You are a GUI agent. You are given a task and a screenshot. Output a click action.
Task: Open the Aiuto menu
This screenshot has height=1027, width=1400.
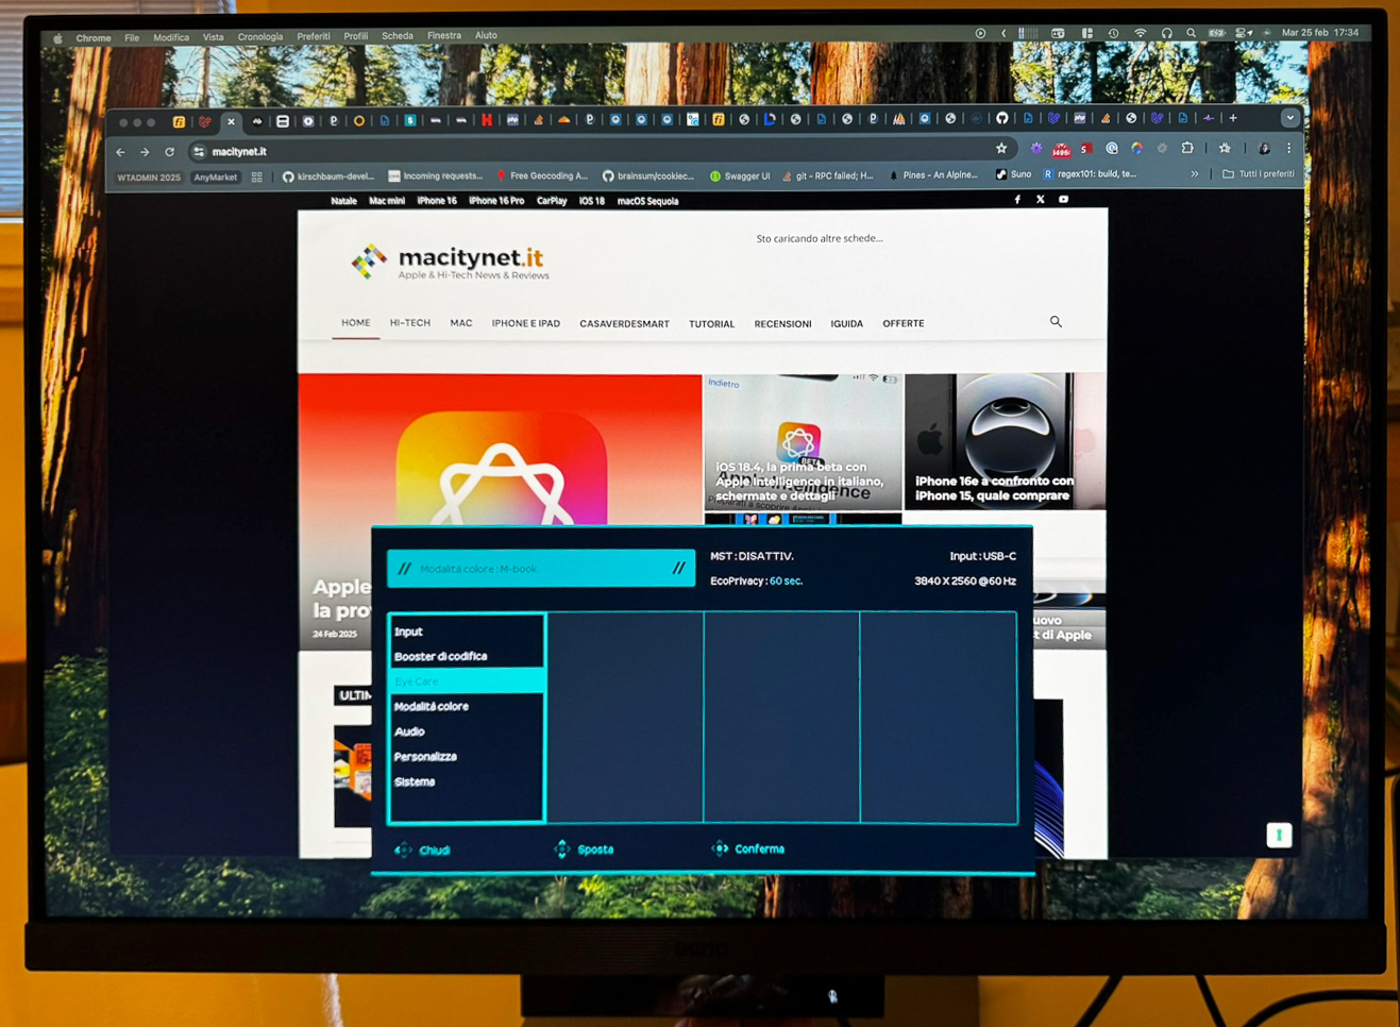click(x=486, y=35)
